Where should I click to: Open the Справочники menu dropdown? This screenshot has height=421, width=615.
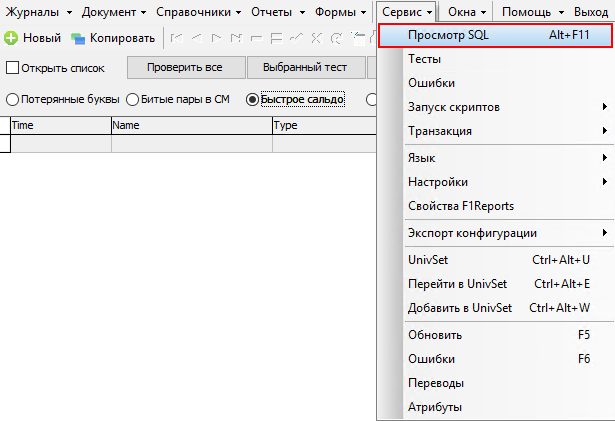coord(198,12)
